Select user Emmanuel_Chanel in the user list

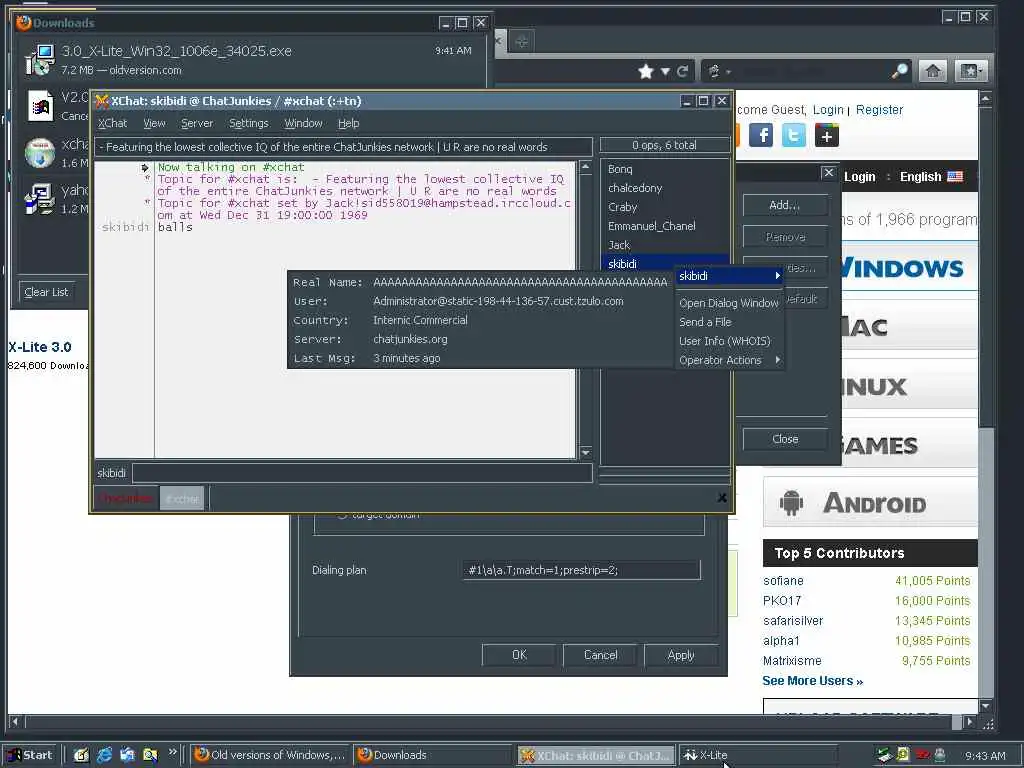(664, 226)
